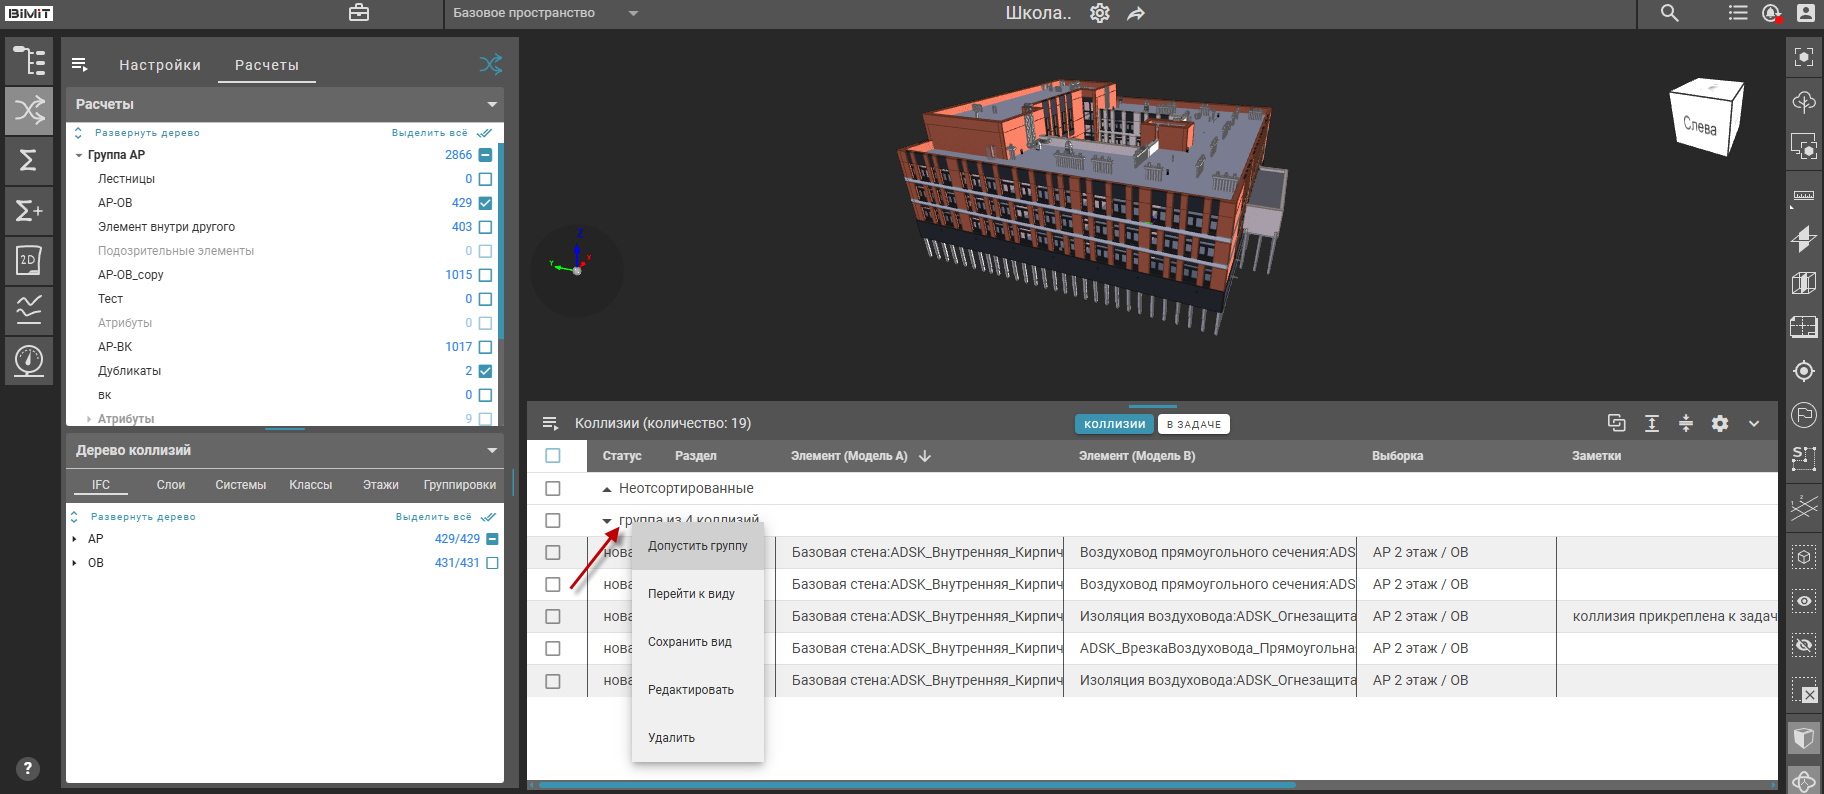Switch to the Настройки tab
Viewport: 1824px width, 794px height.
click(160, 65)
